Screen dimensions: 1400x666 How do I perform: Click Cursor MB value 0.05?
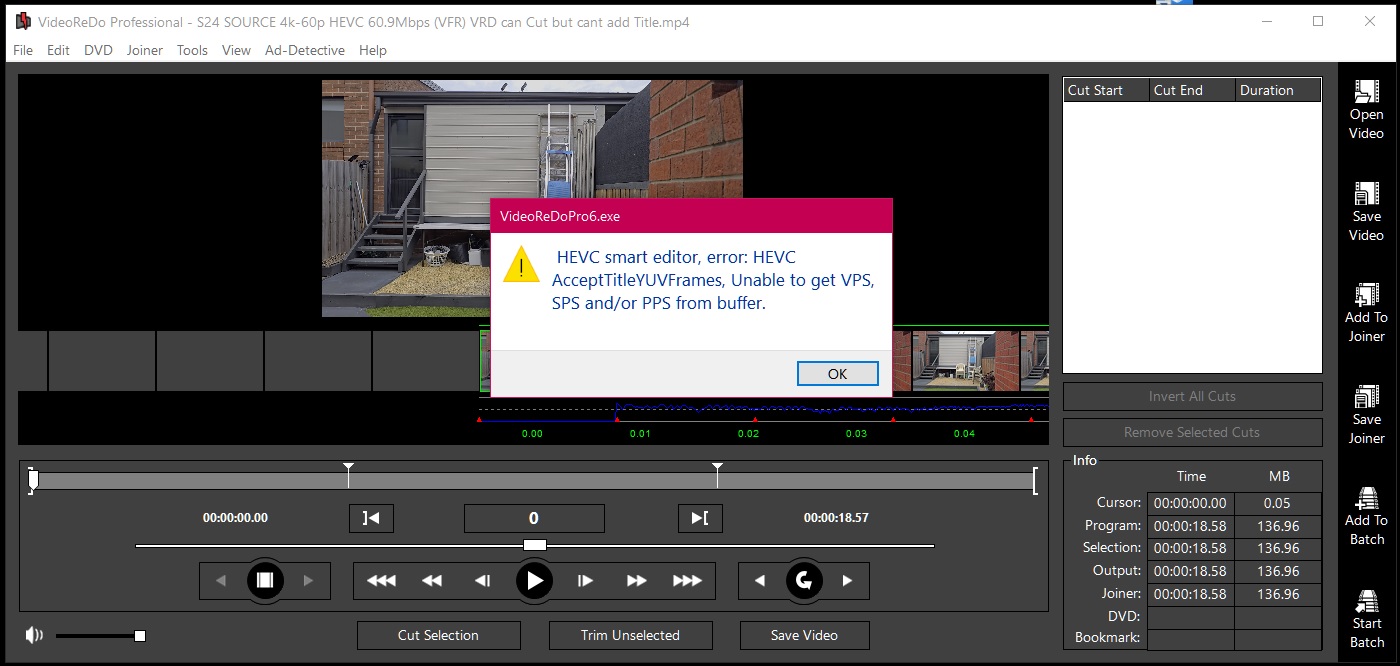pyautogui.click(x=1277, y=503)
